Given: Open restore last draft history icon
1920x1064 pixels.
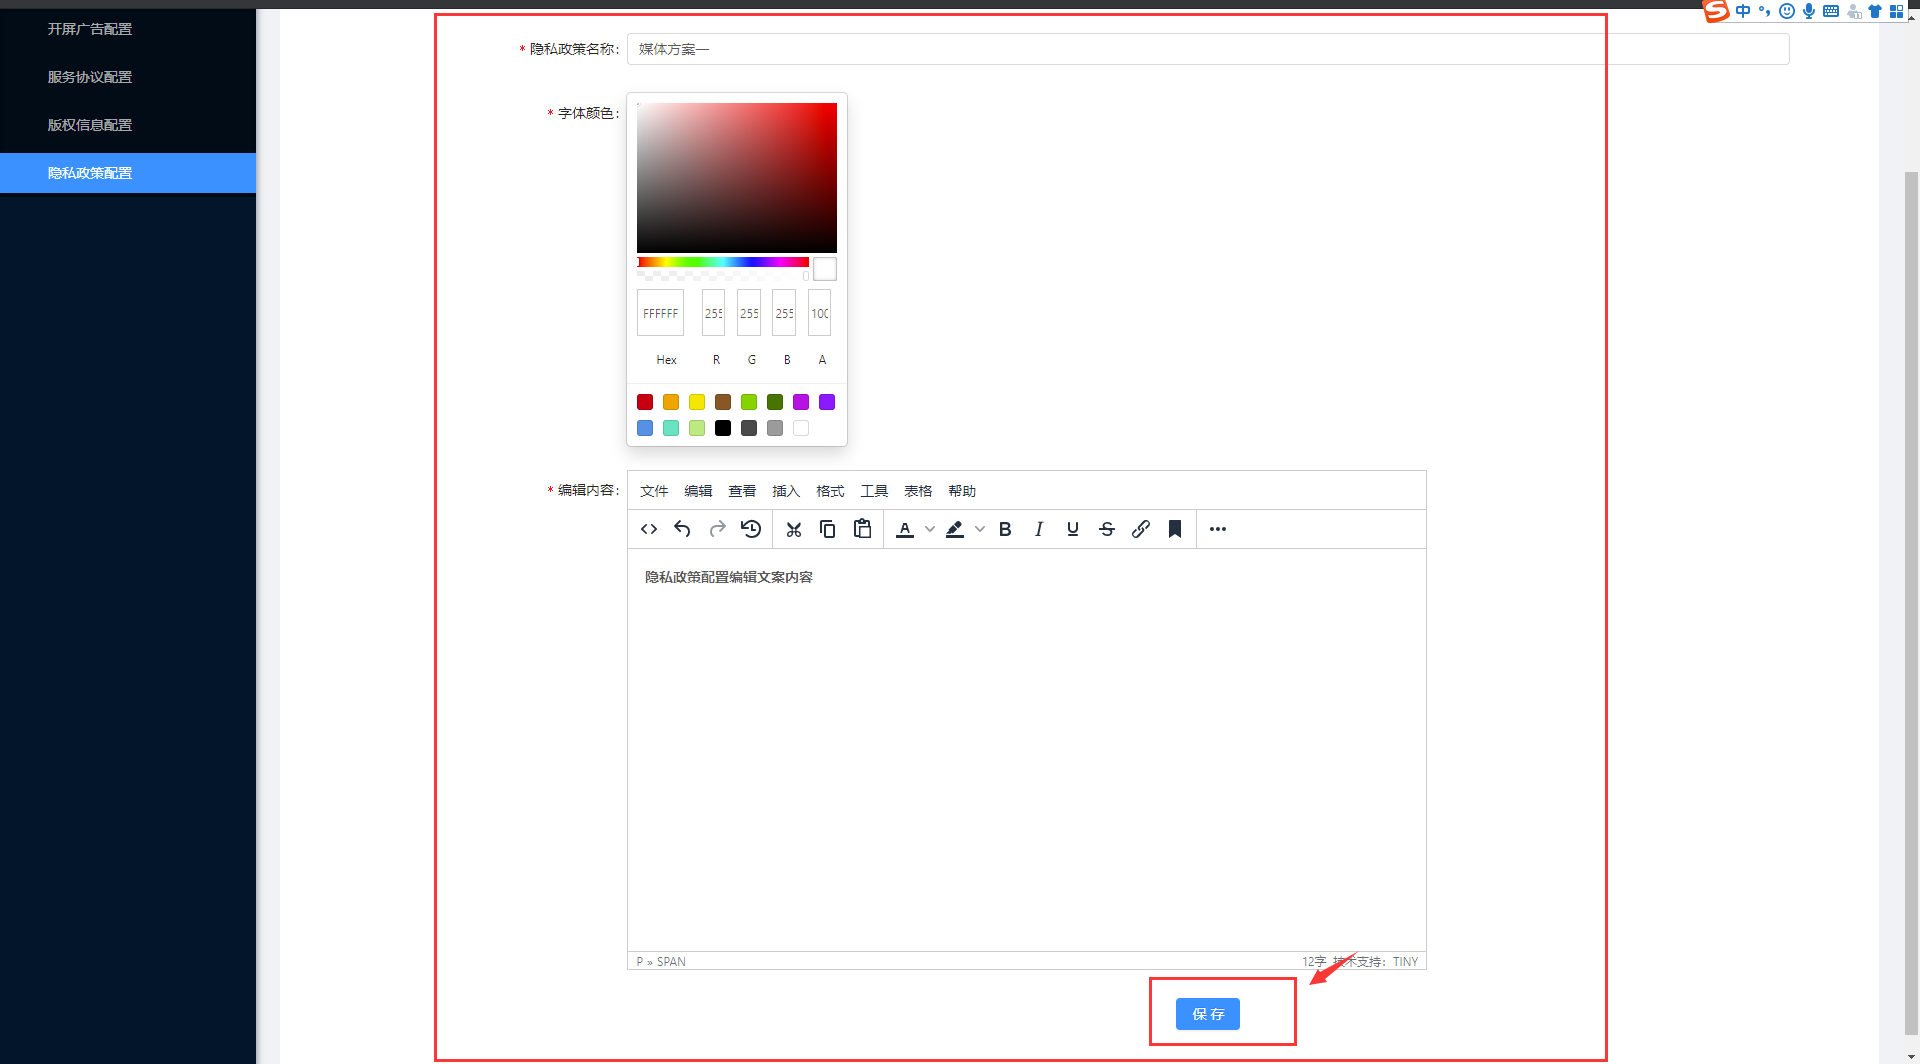Looking at the screenshot, I should tap(751, 529).
